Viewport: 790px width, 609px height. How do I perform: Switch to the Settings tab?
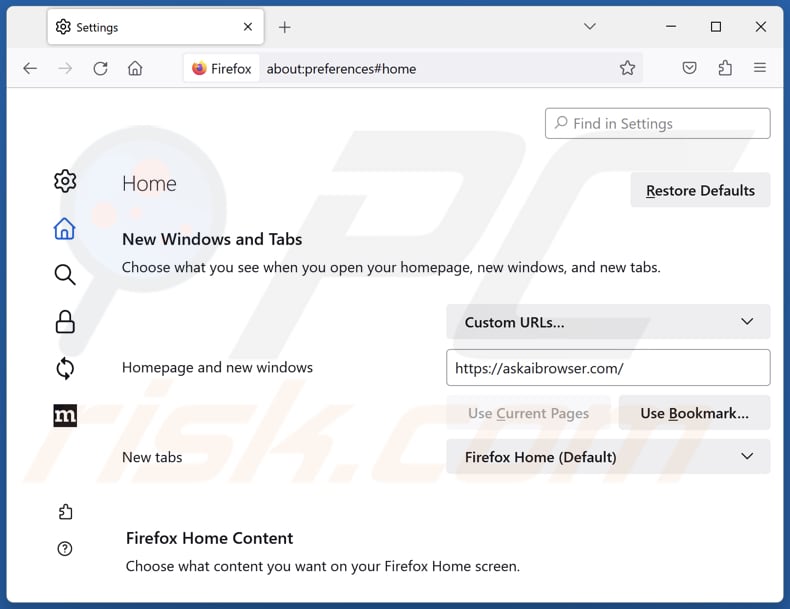point(140,27)
